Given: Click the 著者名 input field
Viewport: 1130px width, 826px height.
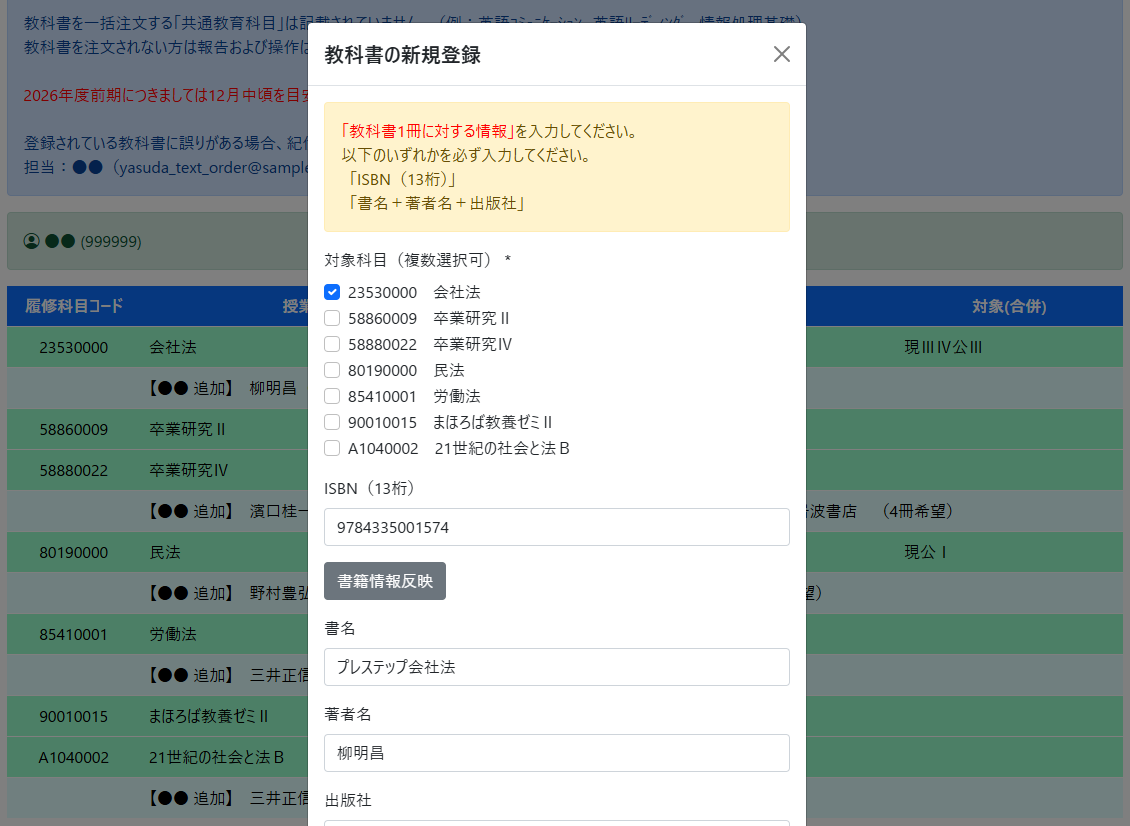Looking at the screenshot, I should point(557,753).
